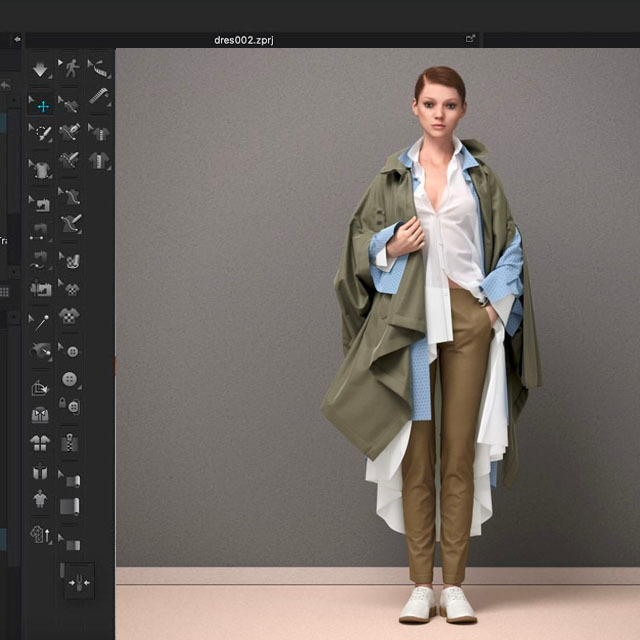The height and width of the screenshot is (640, 640).
Task: Select the curved tape measure tool in top row
Action: pyautogui.click(x=98, y=69)
